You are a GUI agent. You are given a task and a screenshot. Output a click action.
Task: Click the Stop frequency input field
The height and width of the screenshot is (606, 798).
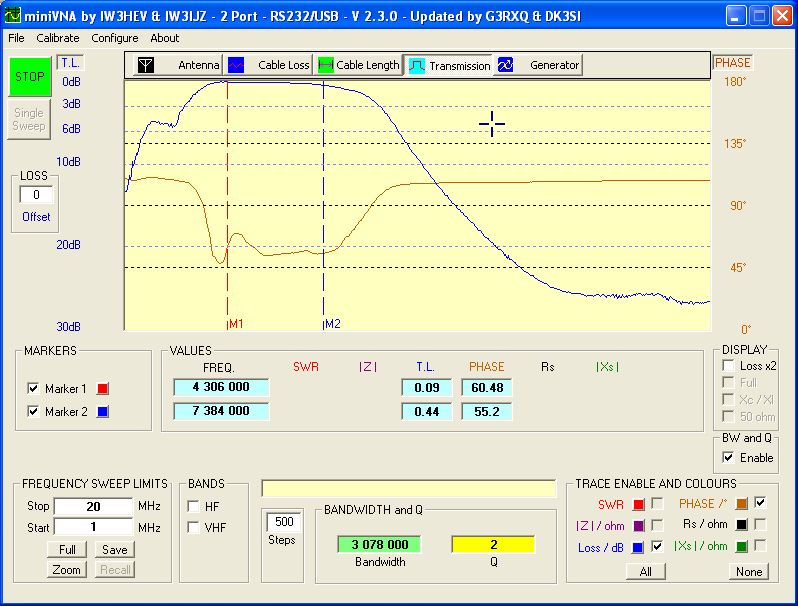pyautogui.click(x=92, y=506)
